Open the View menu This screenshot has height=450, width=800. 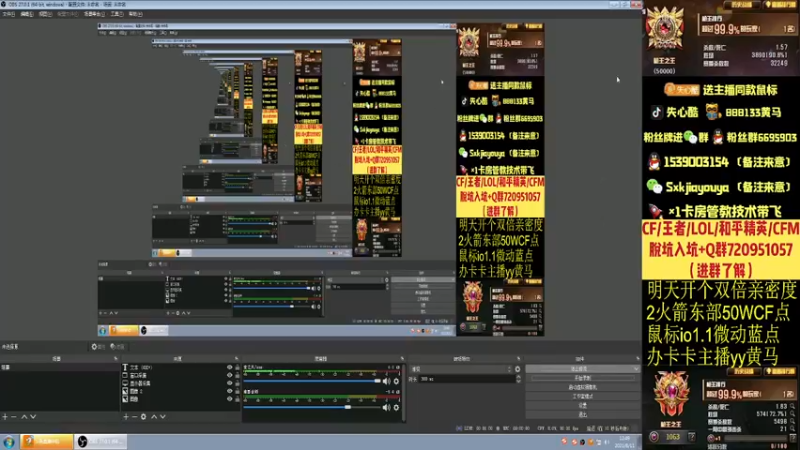point(45,14)
